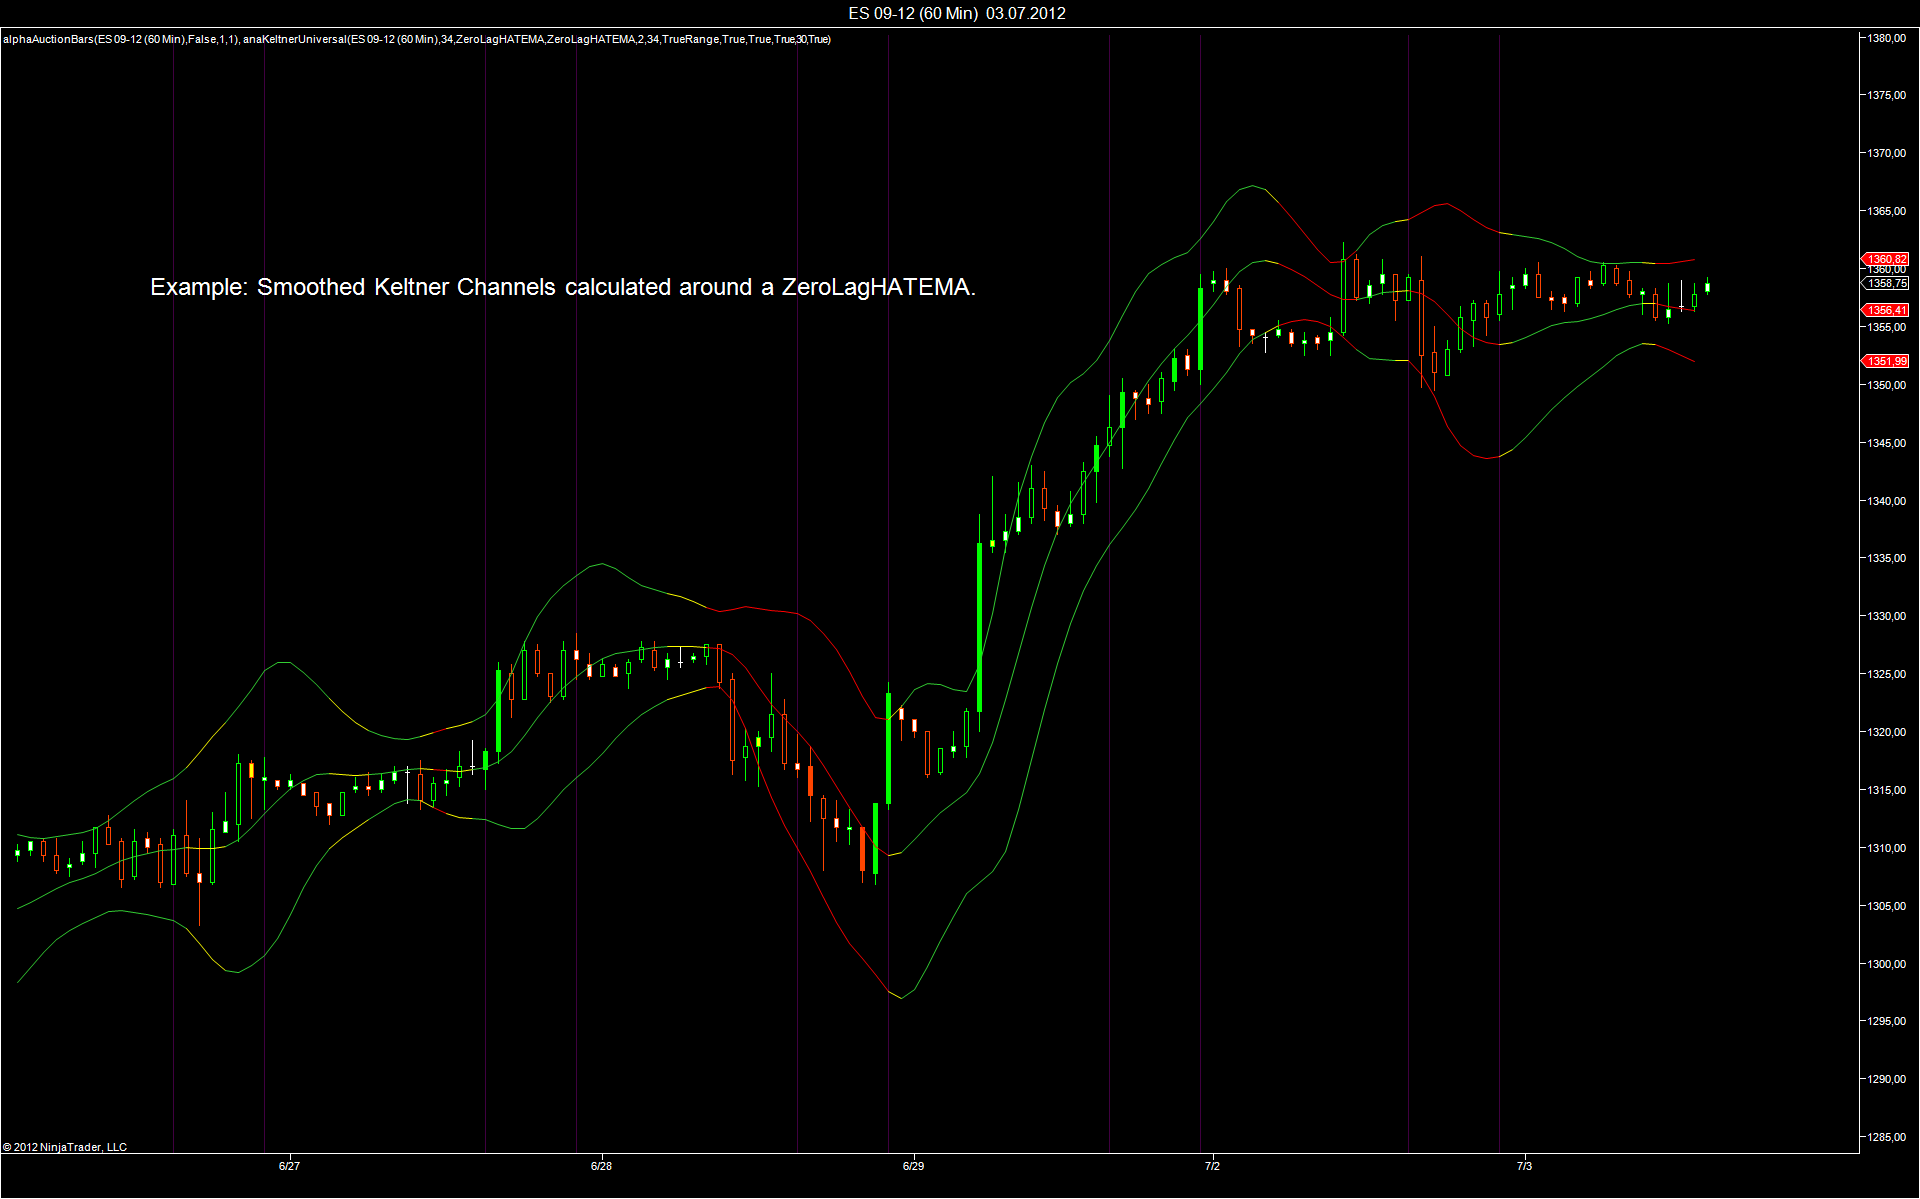Click the 1285,00 price axis label

click(x=1887, y=1137)
